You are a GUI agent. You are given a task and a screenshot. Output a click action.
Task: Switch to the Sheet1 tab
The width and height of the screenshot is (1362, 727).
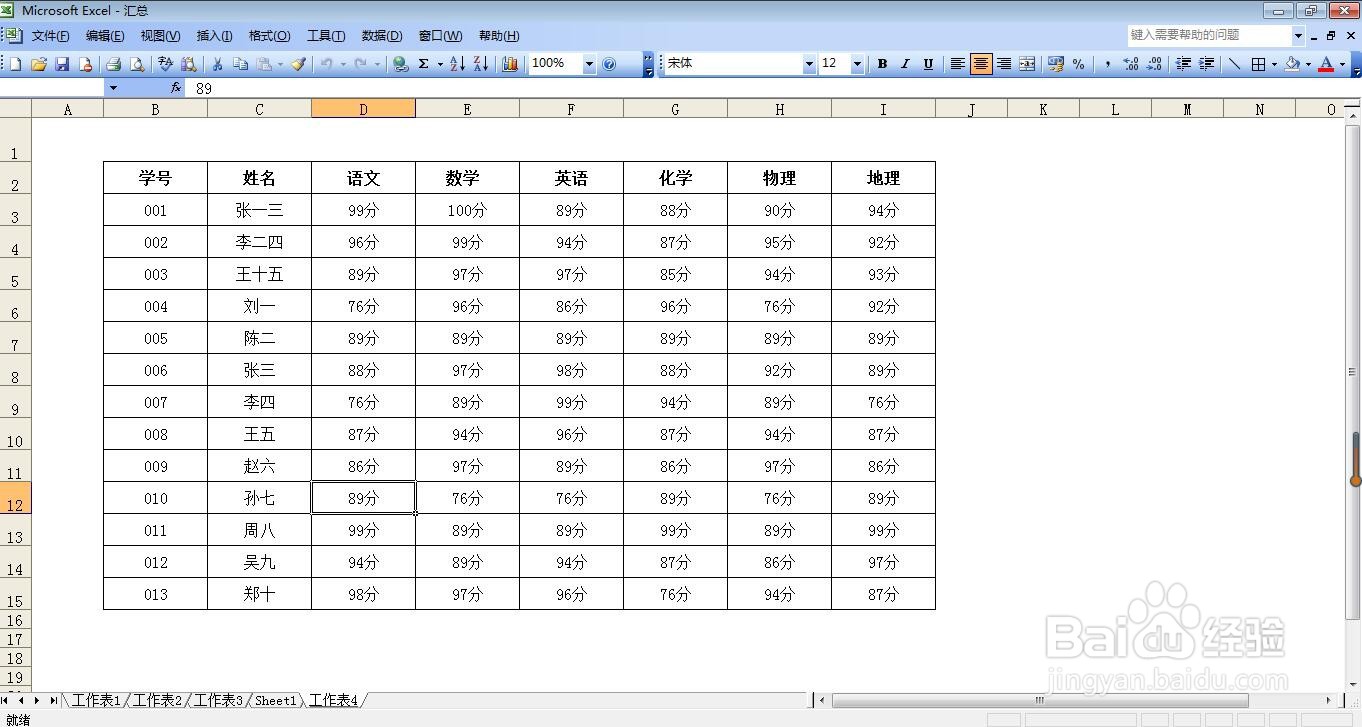click(x=276, y=700)
